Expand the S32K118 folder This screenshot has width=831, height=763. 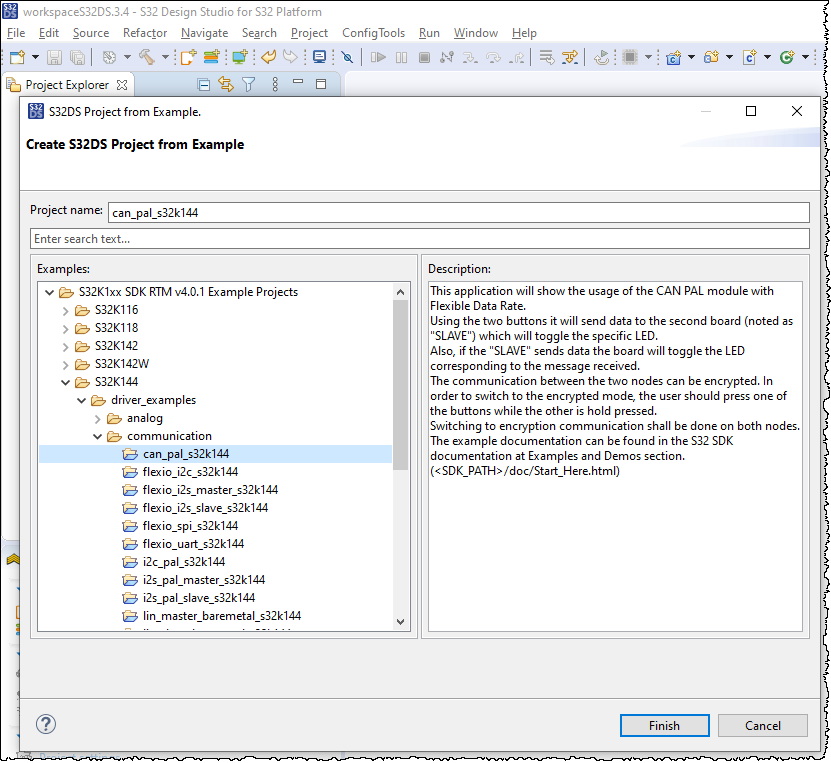66,329
